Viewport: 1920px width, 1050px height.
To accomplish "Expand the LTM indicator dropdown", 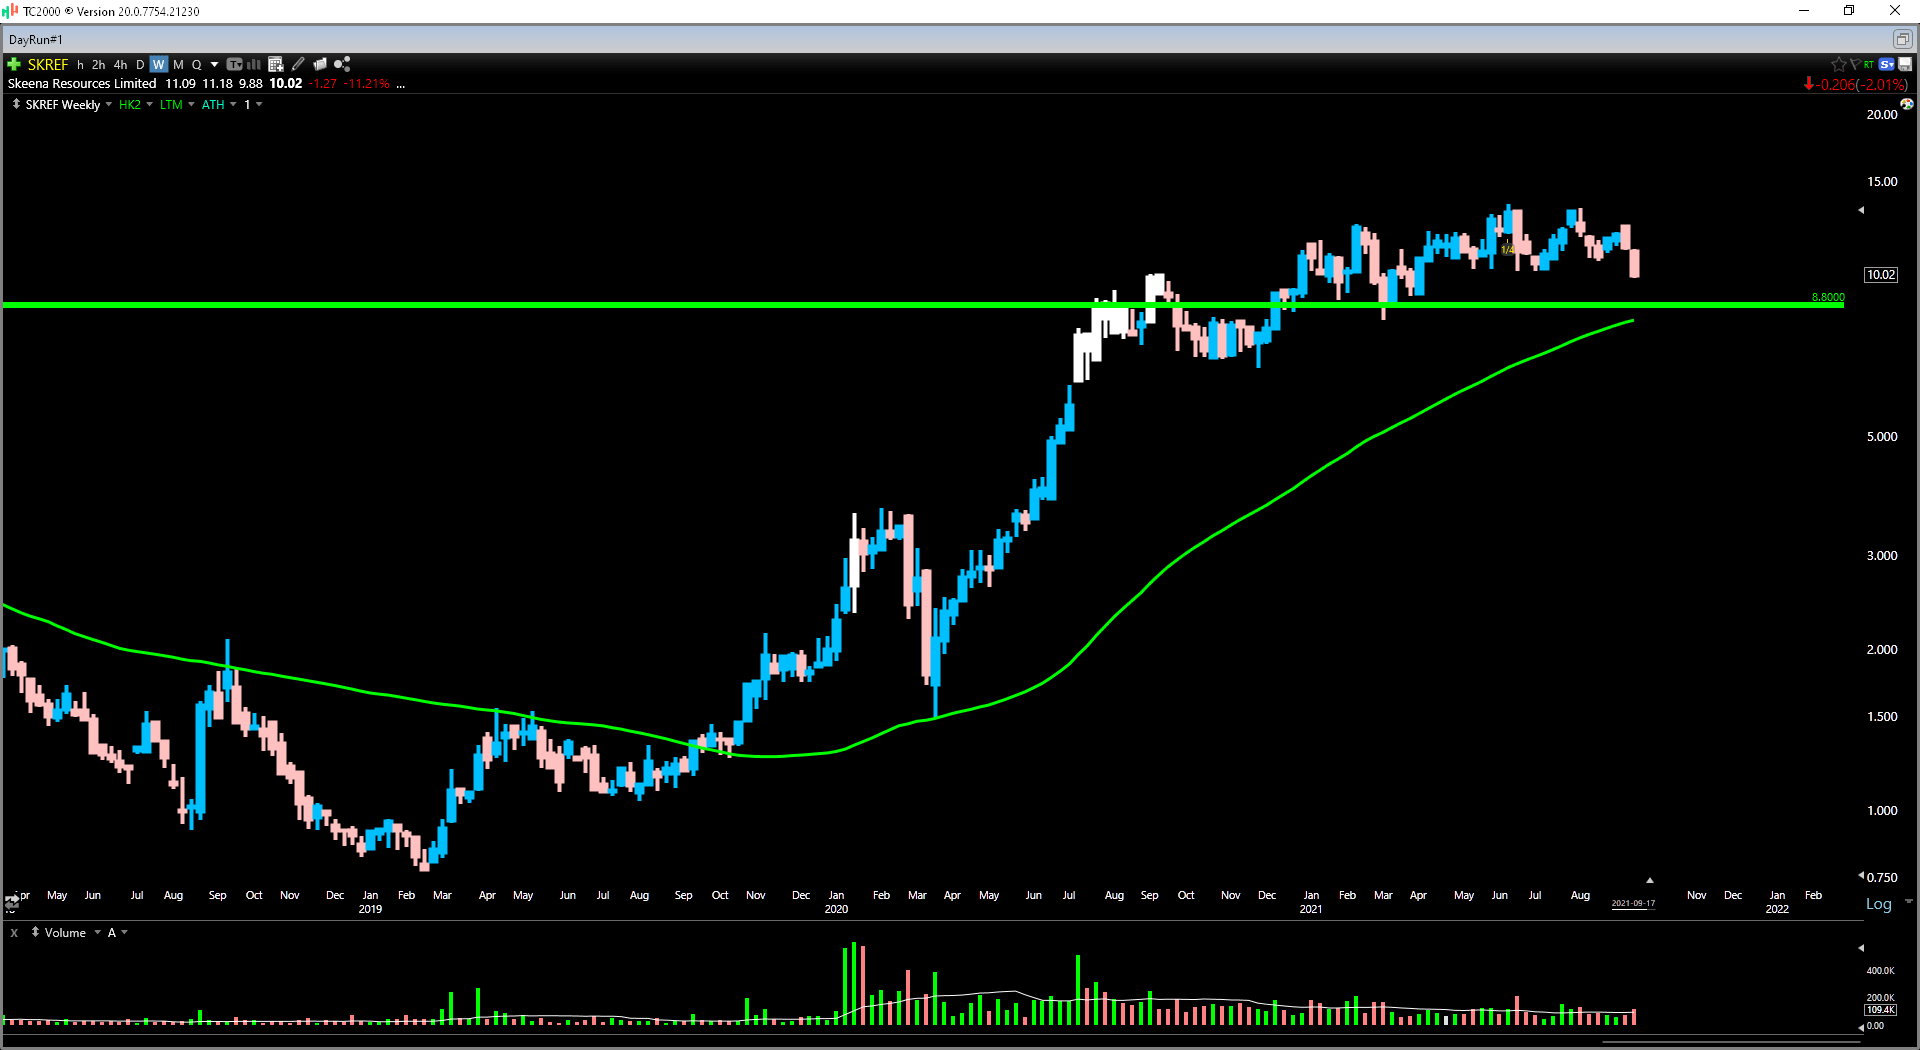I will click(191, 104).
